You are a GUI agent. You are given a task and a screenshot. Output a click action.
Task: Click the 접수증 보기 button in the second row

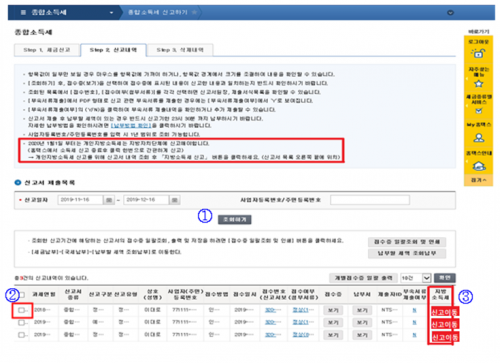[x=333, y=323]
